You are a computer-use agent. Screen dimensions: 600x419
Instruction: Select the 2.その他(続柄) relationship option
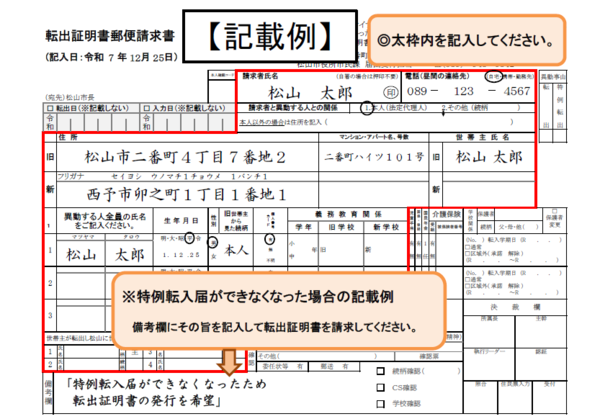click(481, 108)
